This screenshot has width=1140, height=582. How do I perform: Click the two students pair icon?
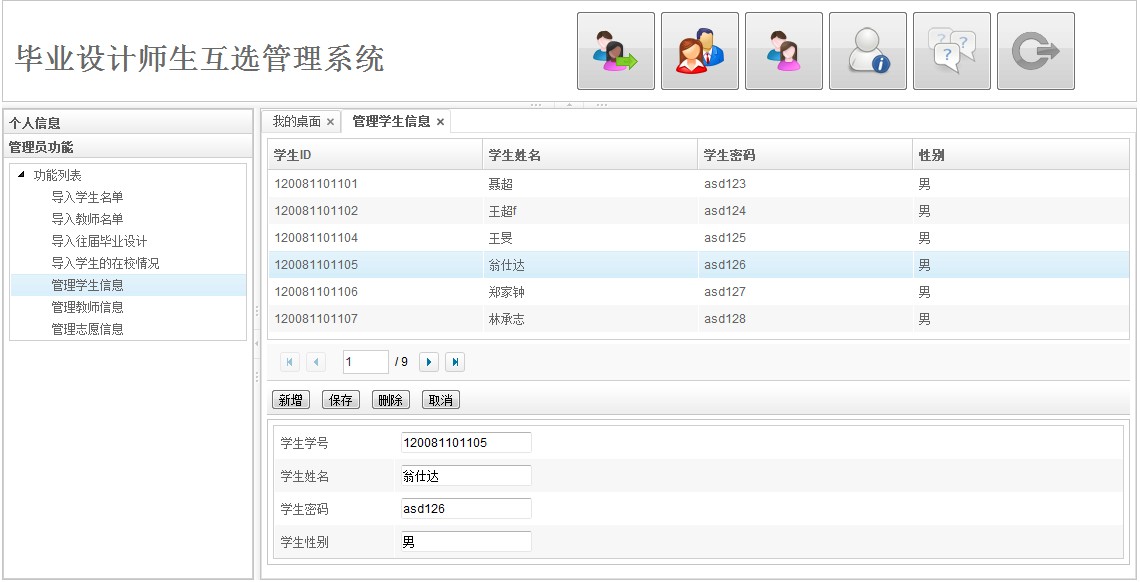pyautogui.click(x=784, y=51)
